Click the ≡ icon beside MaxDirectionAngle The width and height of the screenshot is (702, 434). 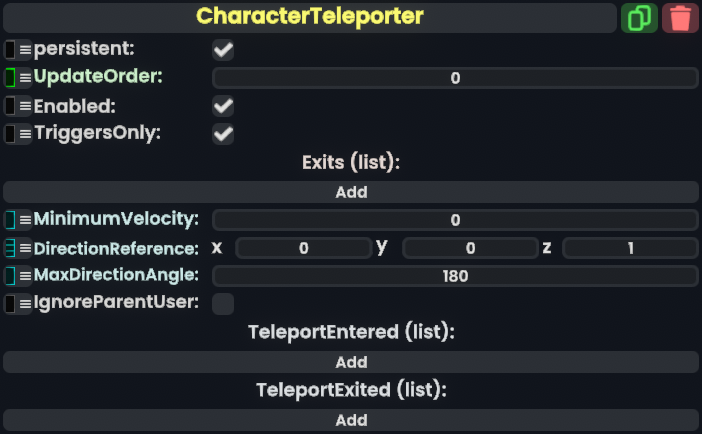(x=25, y=275)
